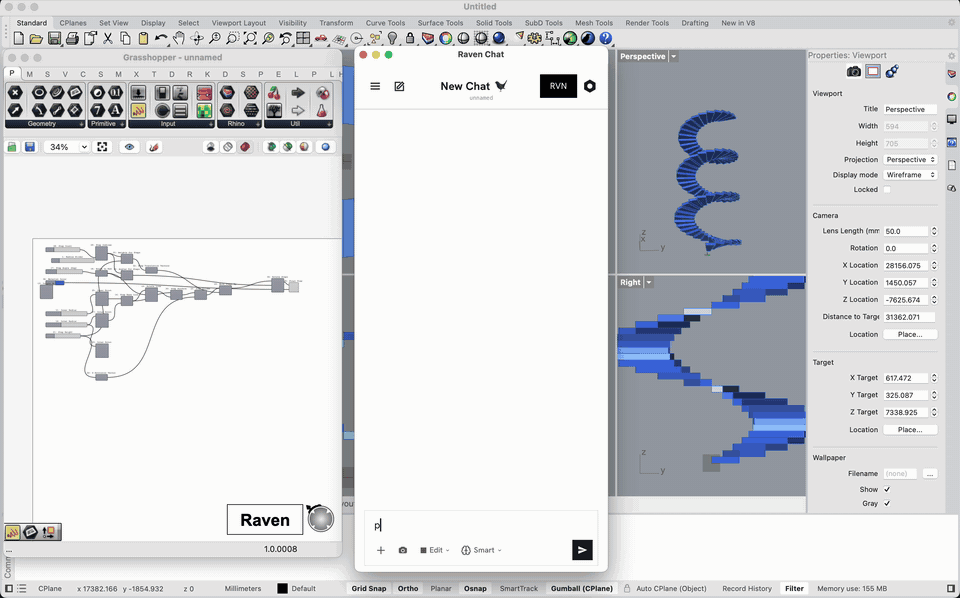This screenshot has width=960, height=598.
Task: Open the Smart model dropdown in Raven Chat
Action: (481, 550)
